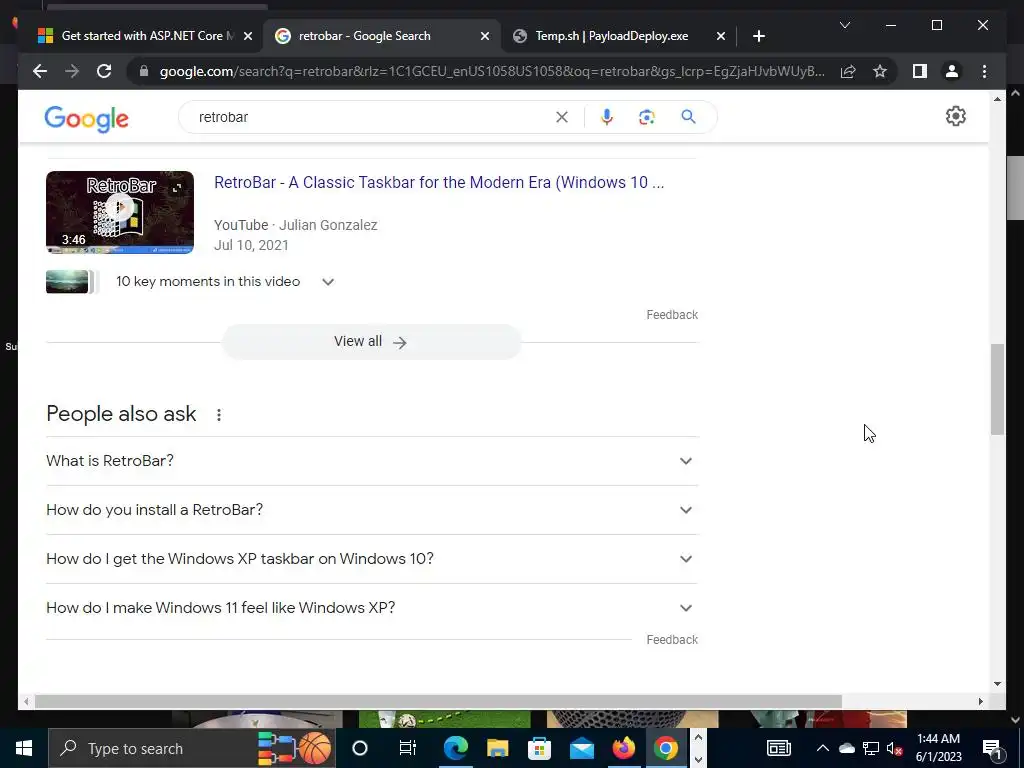Open Cortana from the taskbar circle icon
Image resolution: width=1024 pixels, height=768 pixels.
tap(360, 748)
